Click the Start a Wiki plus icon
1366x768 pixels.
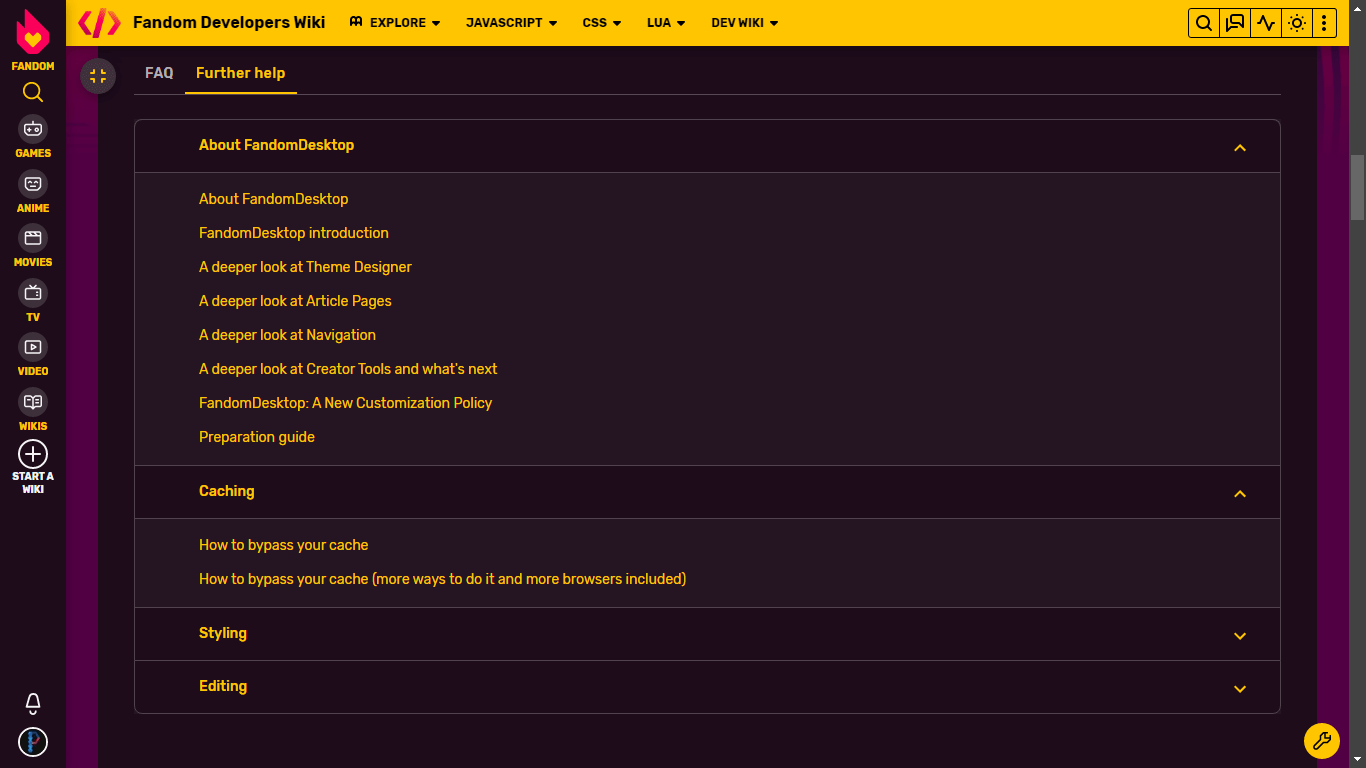point(33,454)
